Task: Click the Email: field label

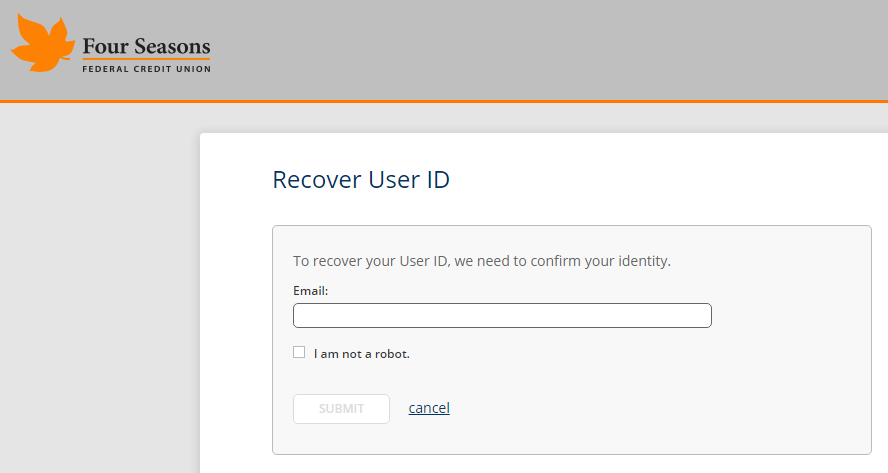Action: click(310, 291)
